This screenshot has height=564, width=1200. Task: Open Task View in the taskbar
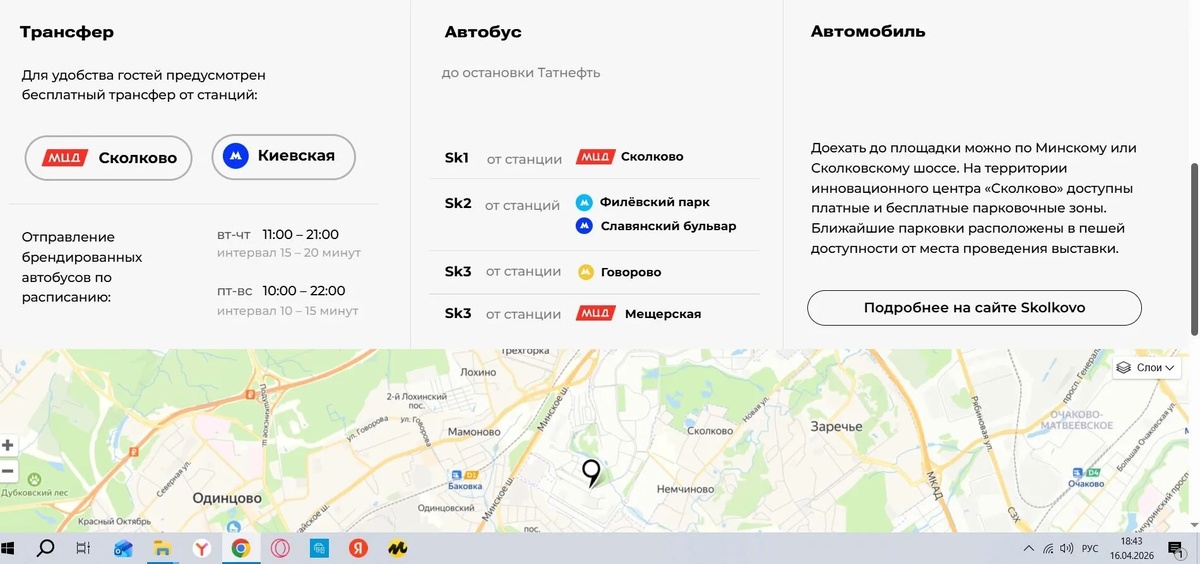coord(83,549)
